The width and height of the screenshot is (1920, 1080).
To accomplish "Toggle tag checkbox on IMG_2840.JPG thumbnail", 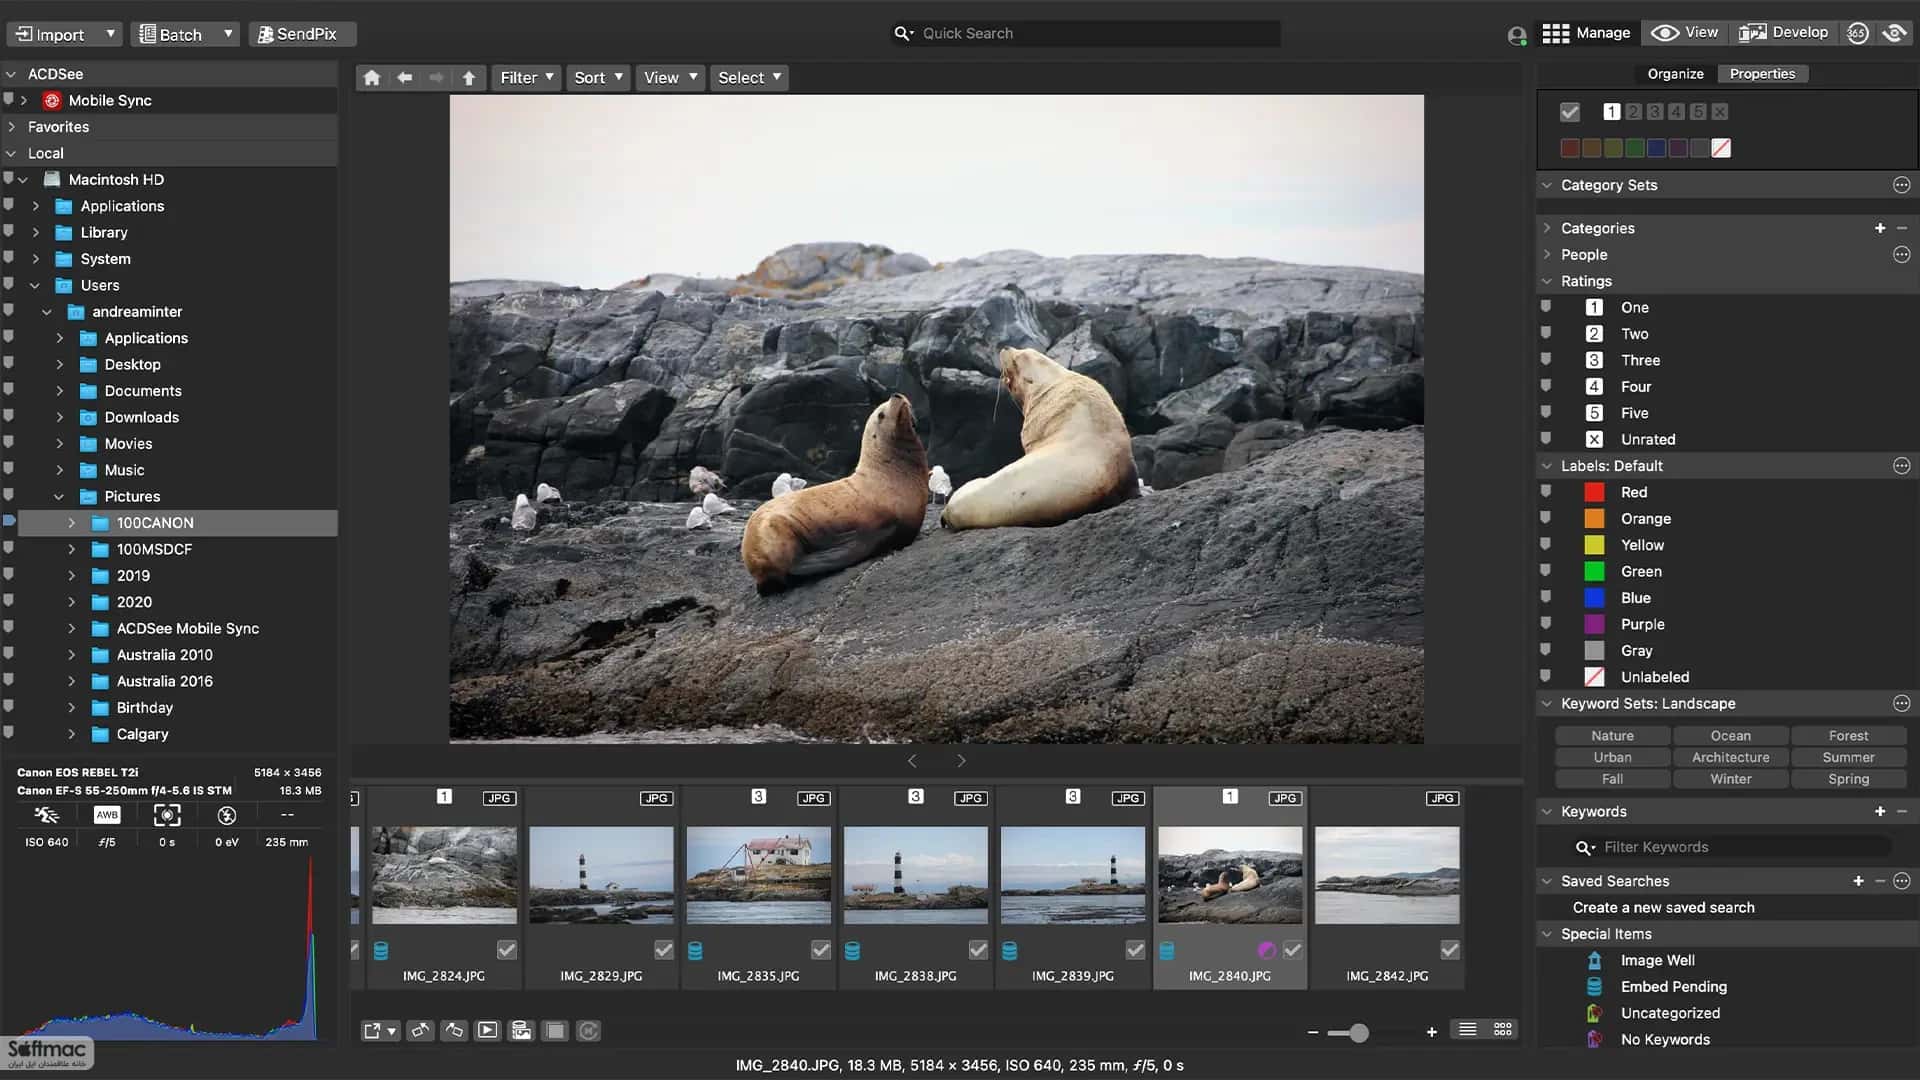I will pos(1293,950).
